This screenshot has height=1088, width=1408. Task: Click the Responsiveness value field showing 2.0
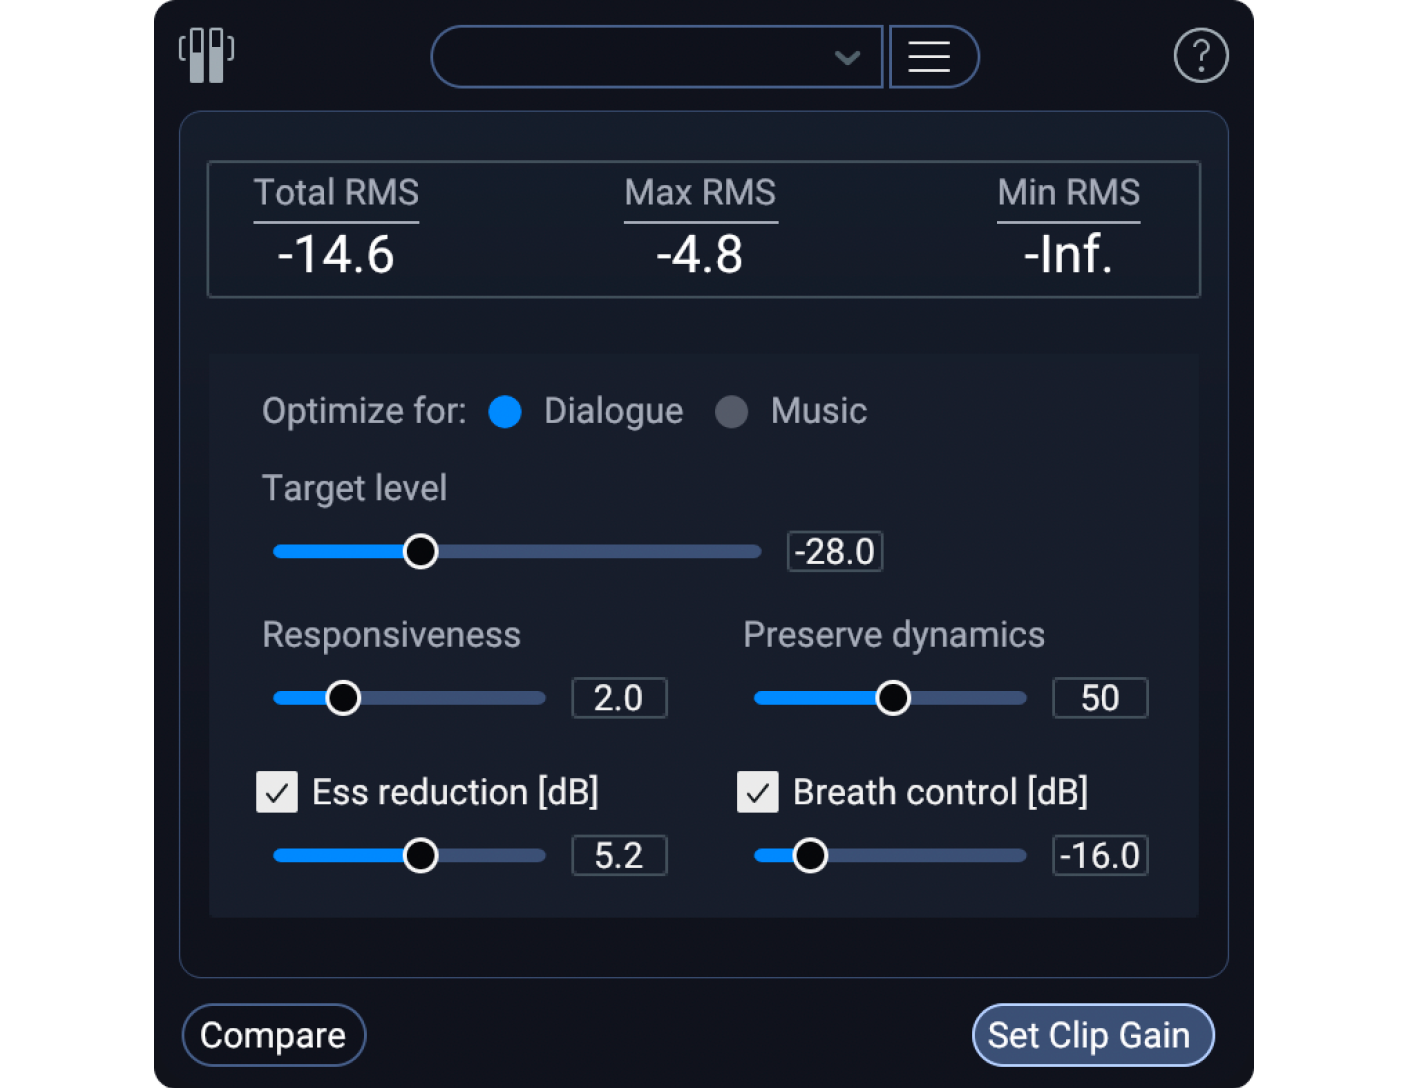pos(618,697)
